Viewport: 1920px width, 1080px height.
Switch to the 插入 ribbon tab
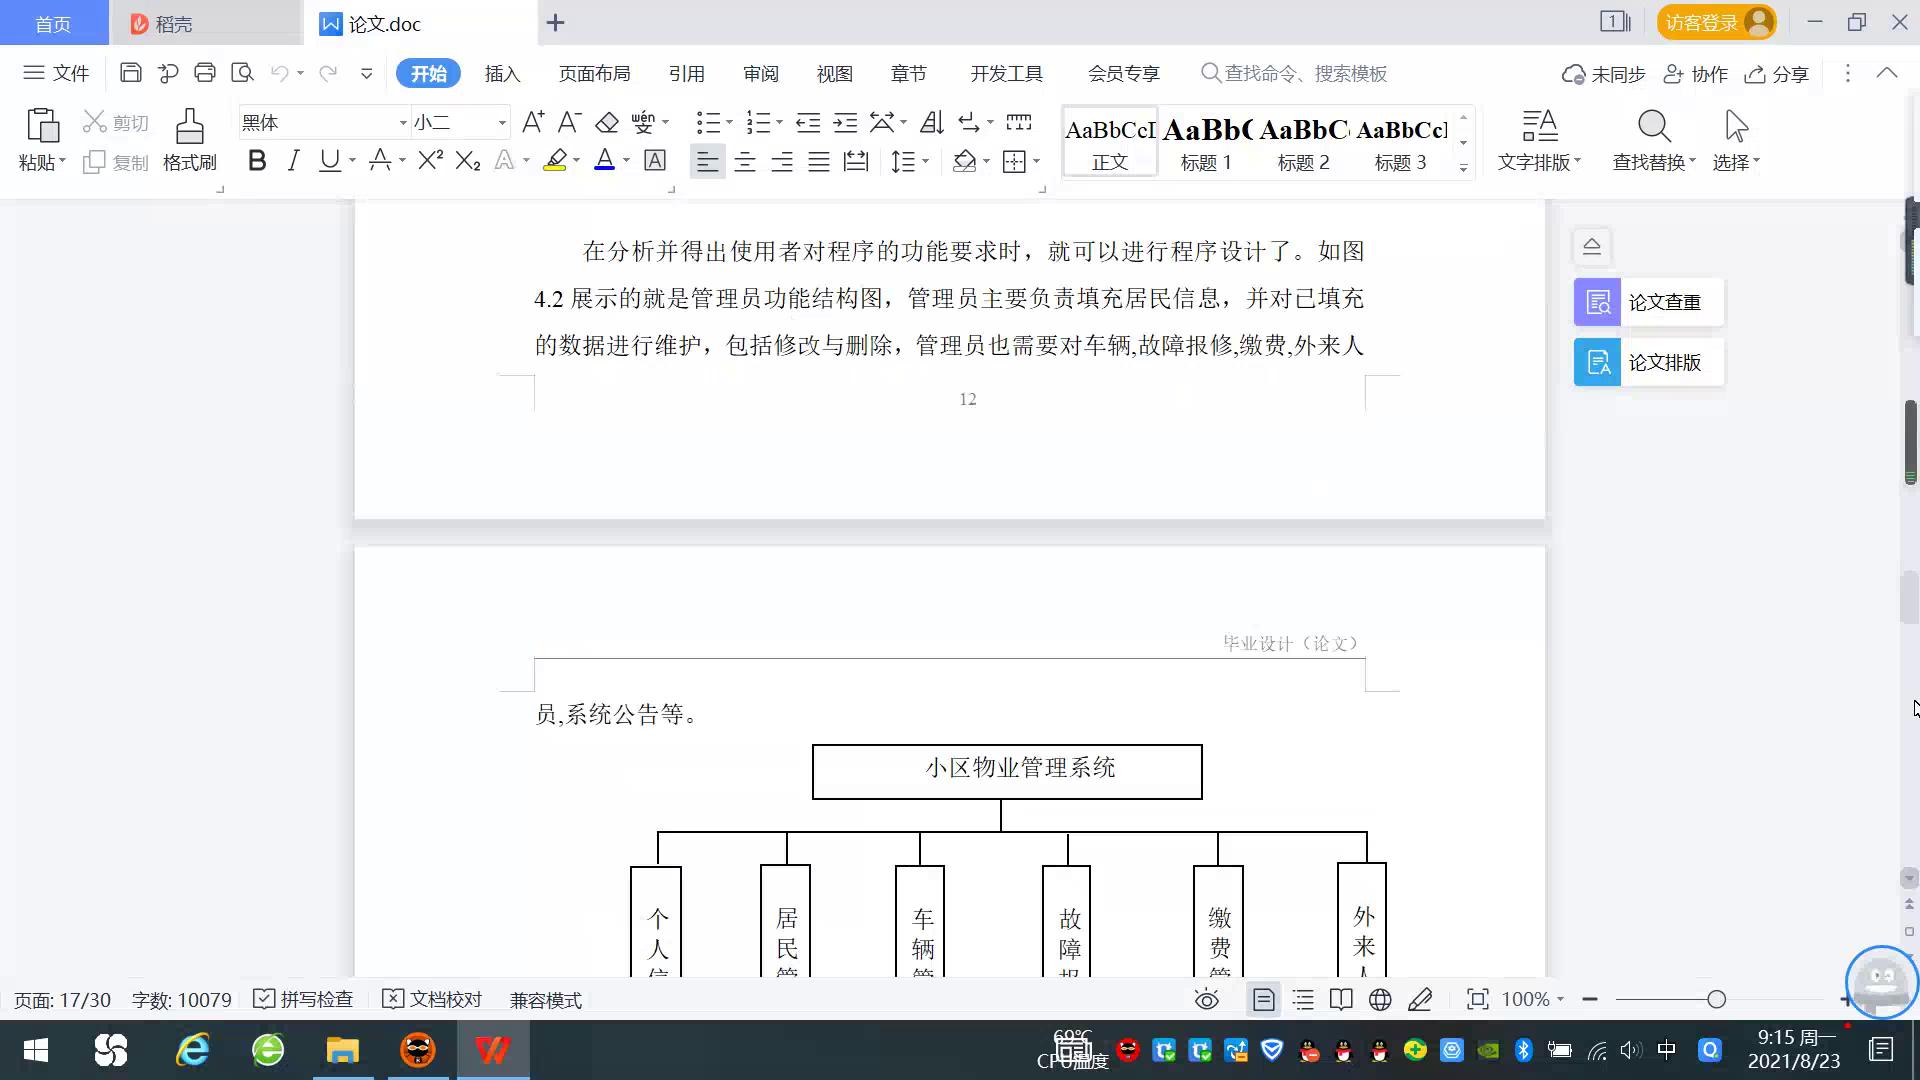[x=502, y=74]
